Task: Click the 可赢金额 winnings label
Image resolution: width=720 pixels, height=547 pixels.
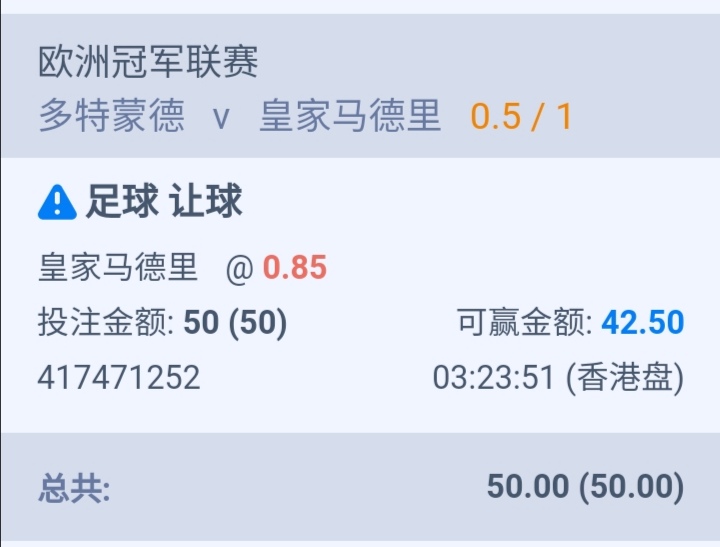Action: 525,322
